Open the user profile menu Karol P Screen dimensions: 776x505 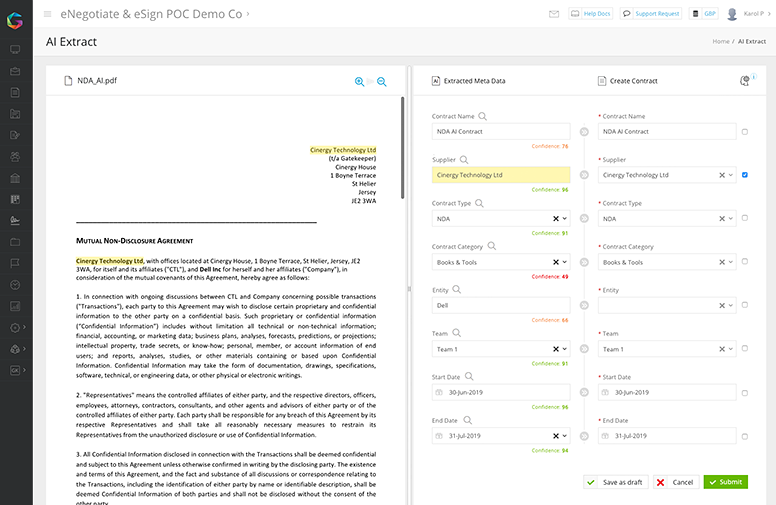coord(749,14)
